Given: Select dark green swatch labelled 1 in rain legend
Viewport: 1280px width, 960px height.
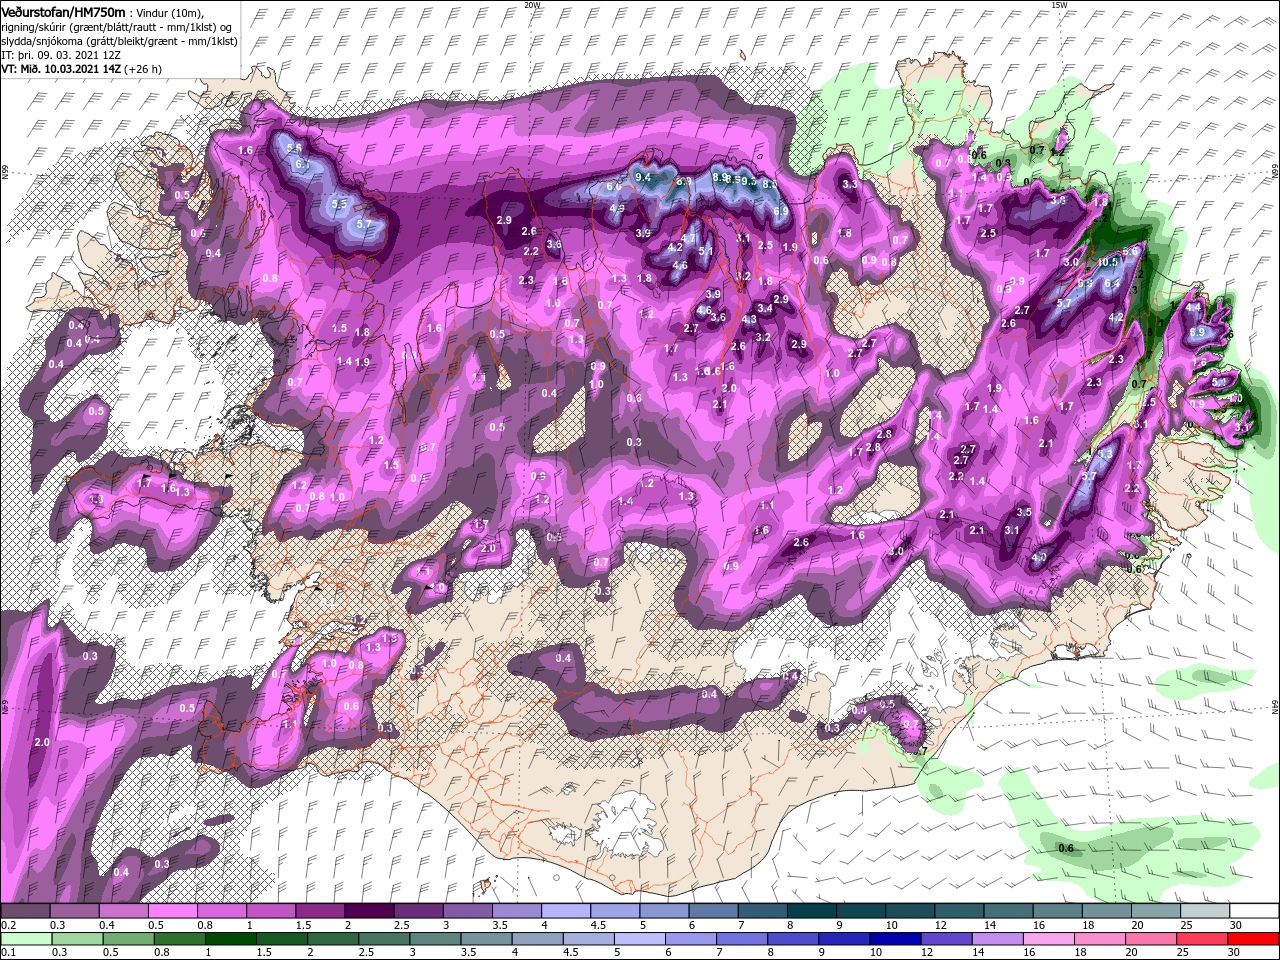Looking at the screenshot, I should pyautogui.click(x=231, y=939).
